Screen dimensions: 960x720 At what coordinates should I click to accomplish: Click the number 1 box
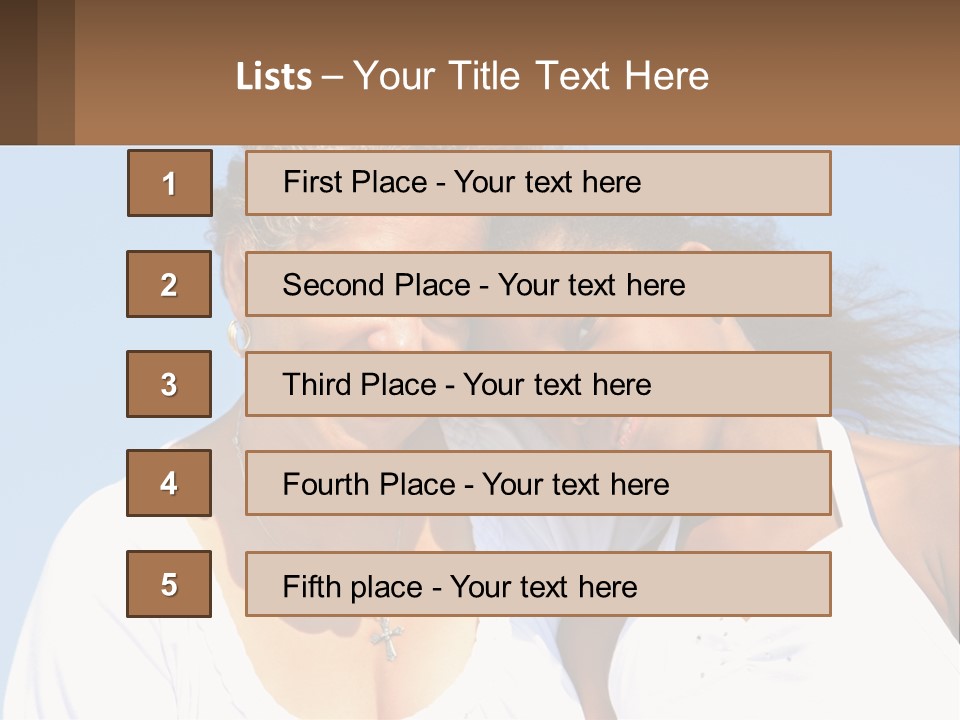[x=169, y=183]
